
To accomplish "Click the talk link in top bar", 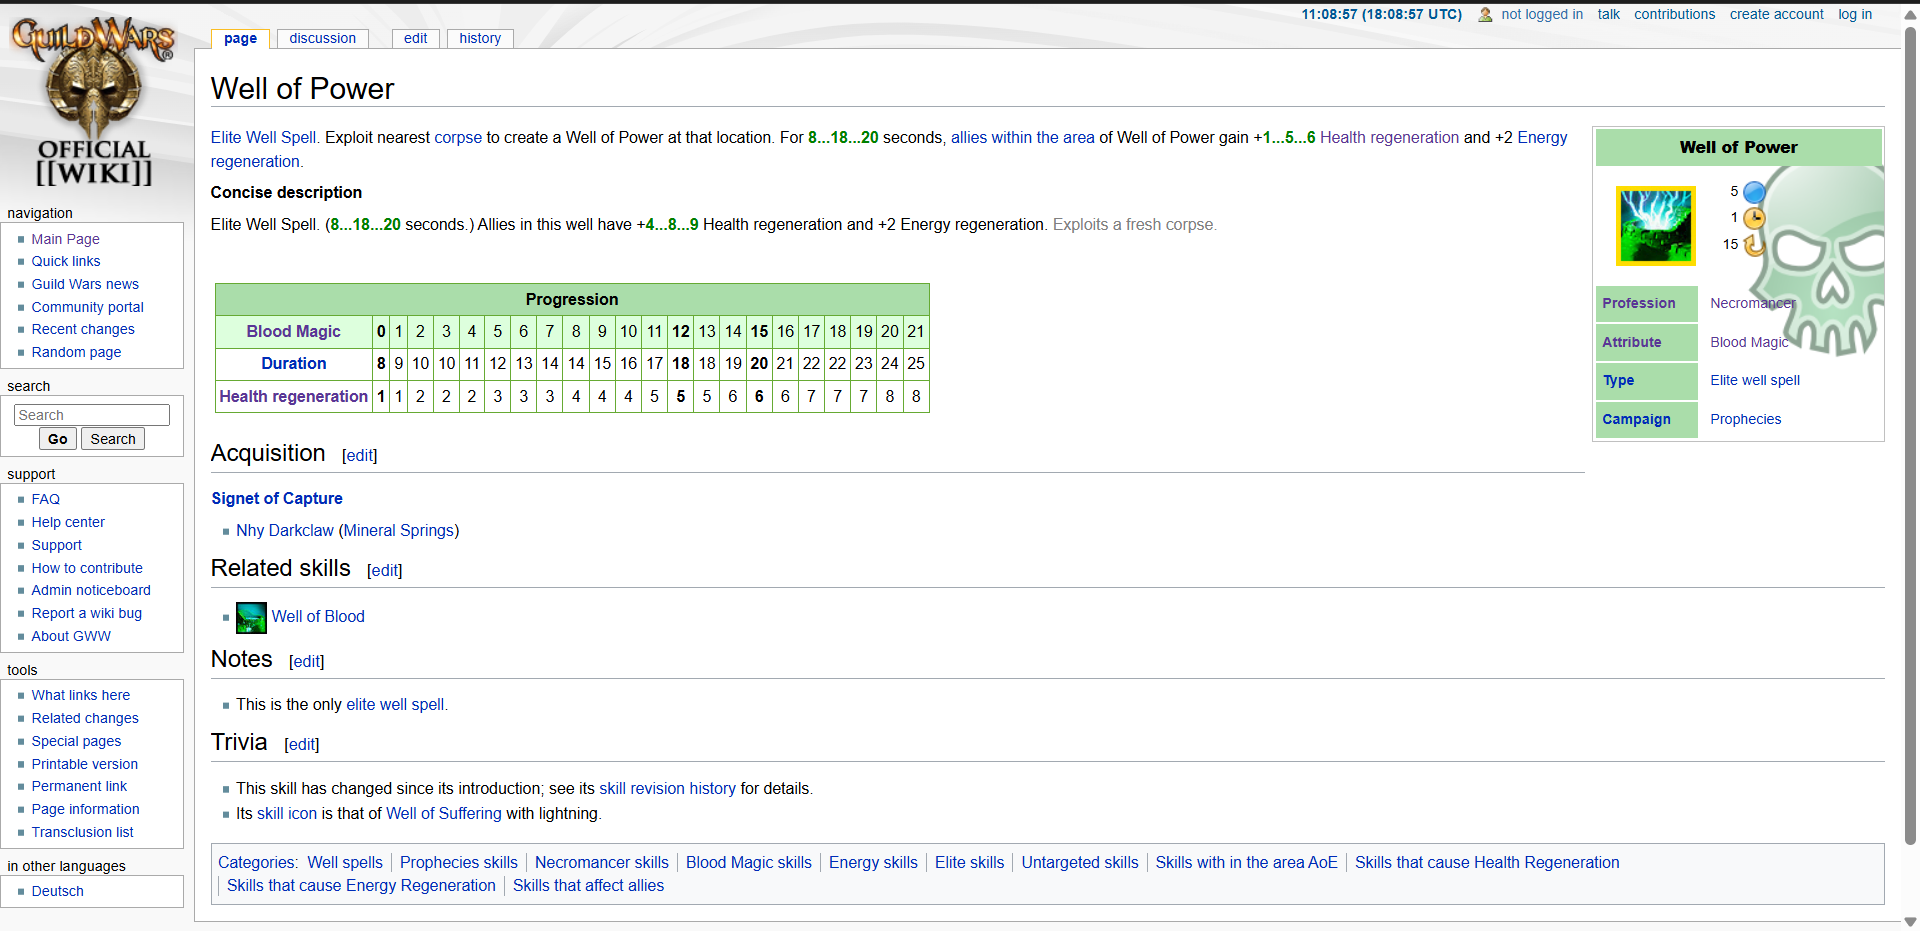I will click(1608, 14).
